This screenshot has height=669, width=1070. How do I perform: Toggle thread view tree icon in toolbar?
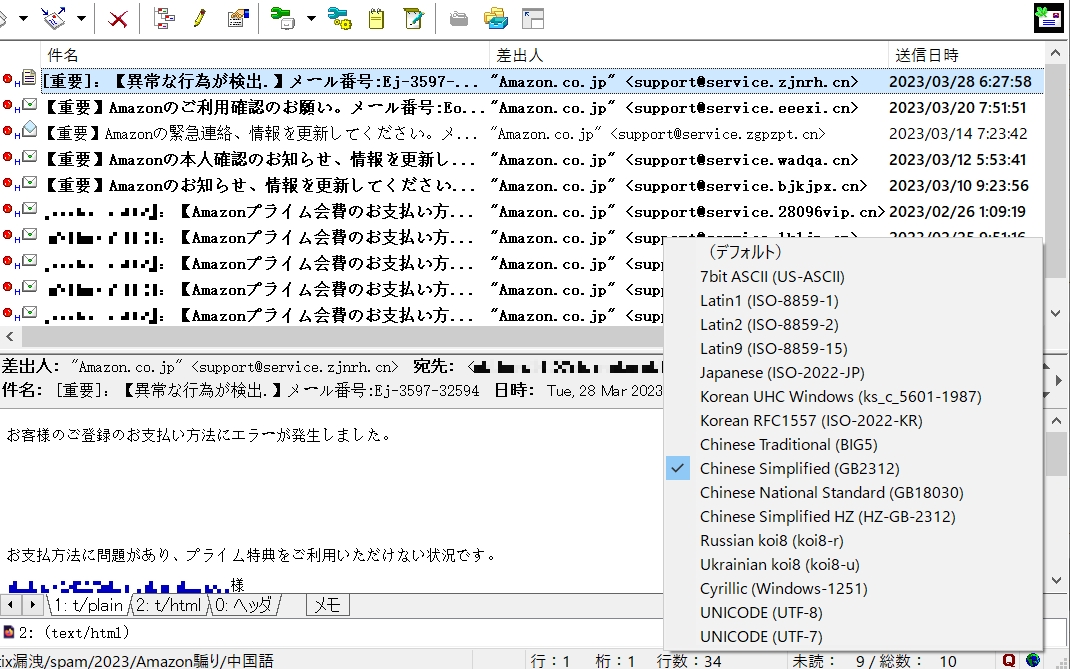[164, 18]
